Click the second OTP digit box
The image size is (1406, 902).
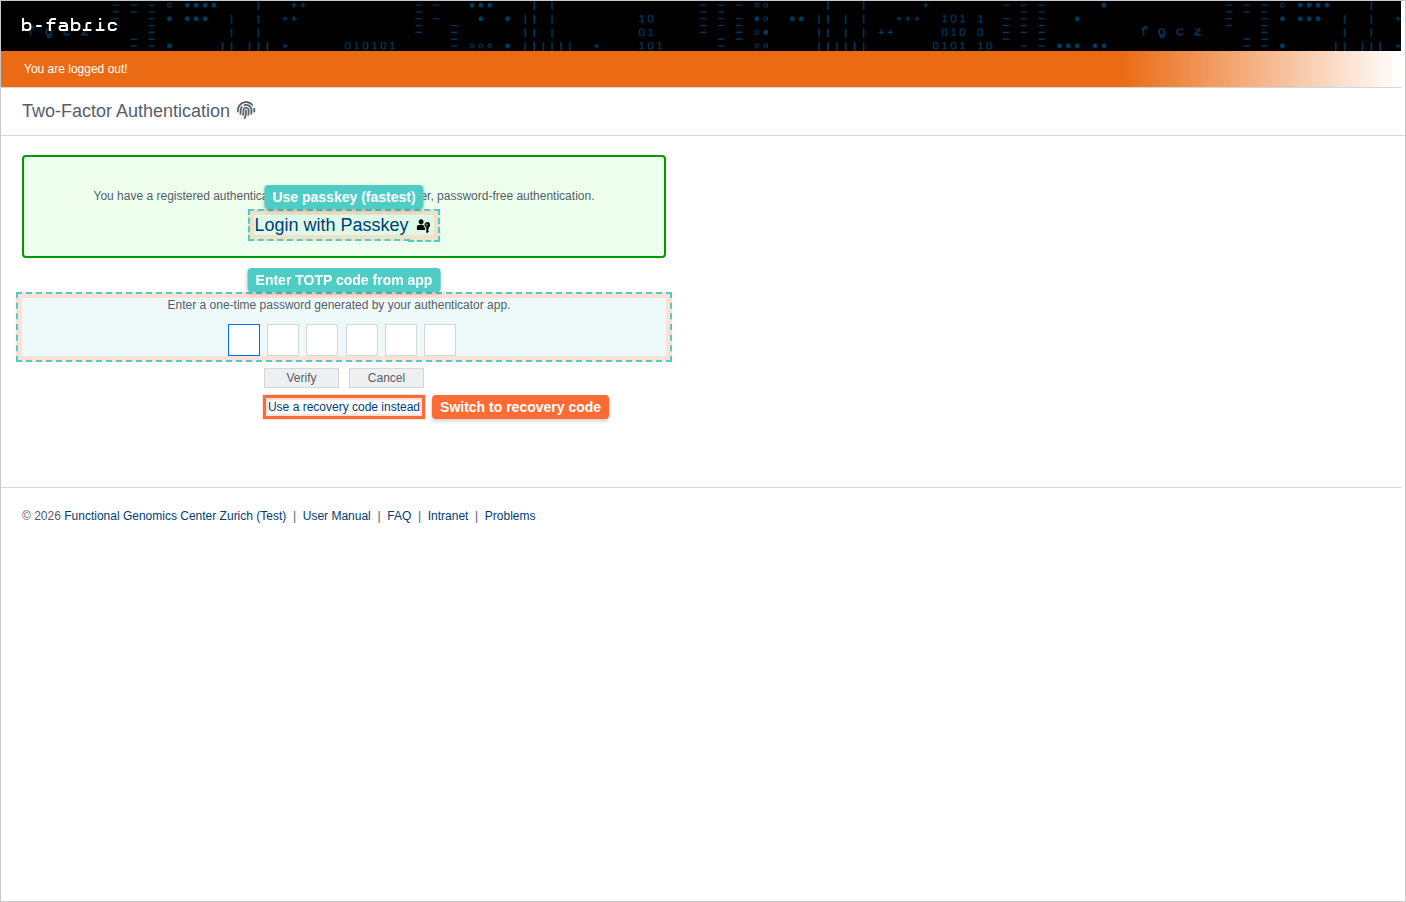(x=283, y=340)
